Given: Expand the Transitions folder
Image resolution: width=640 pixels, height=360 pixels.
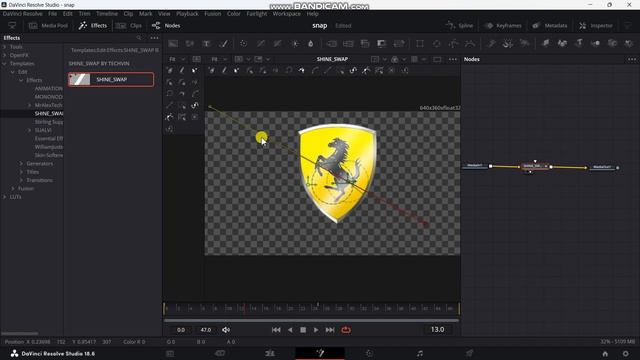Looking at the screenshot, I should coord(21,180).
